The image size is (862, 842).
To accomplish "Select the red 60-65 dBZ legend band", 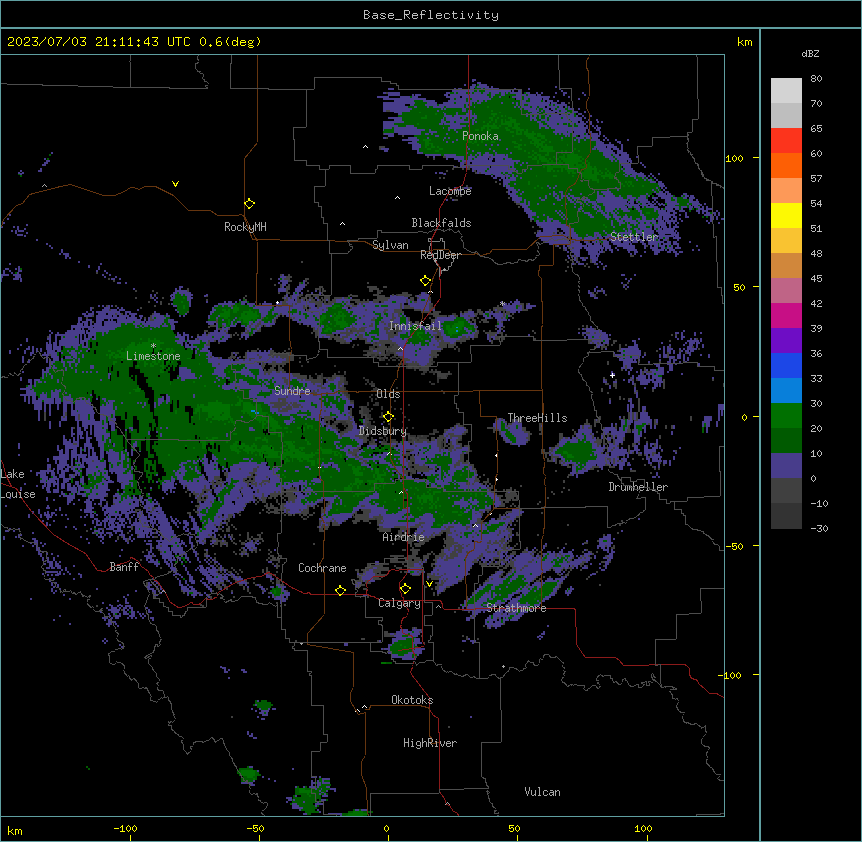I will 786,140.
